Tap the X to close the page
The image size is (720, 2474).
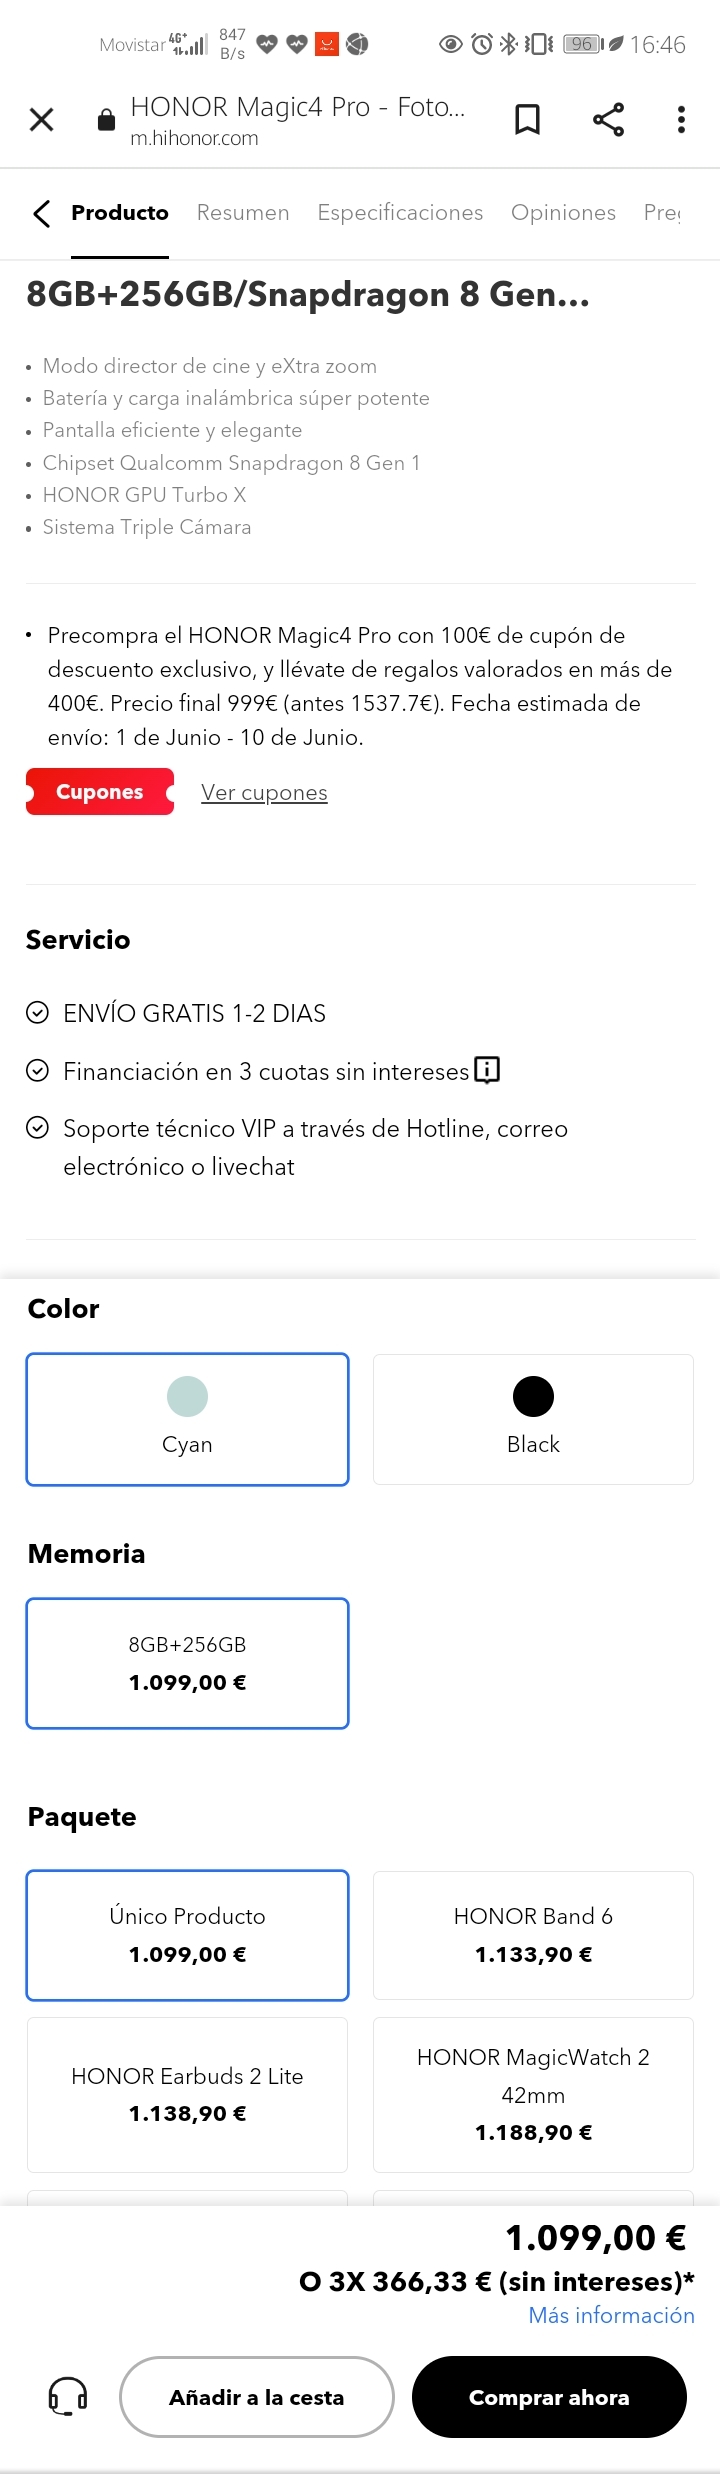tap(41, 119)
